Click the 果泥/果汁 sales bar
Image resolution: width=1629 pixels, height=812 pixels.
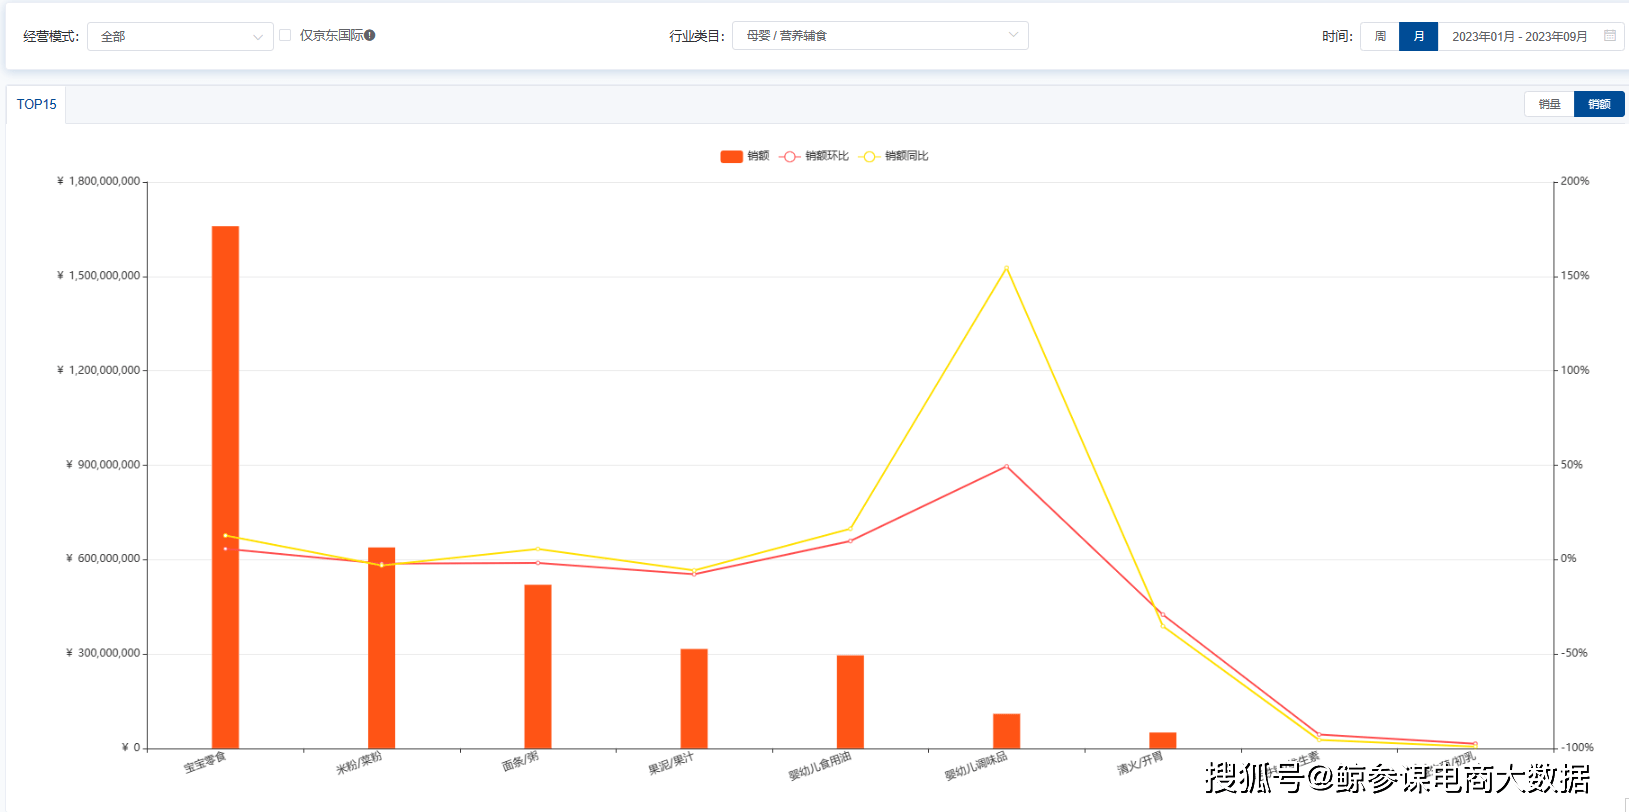(x=694, y=698)
